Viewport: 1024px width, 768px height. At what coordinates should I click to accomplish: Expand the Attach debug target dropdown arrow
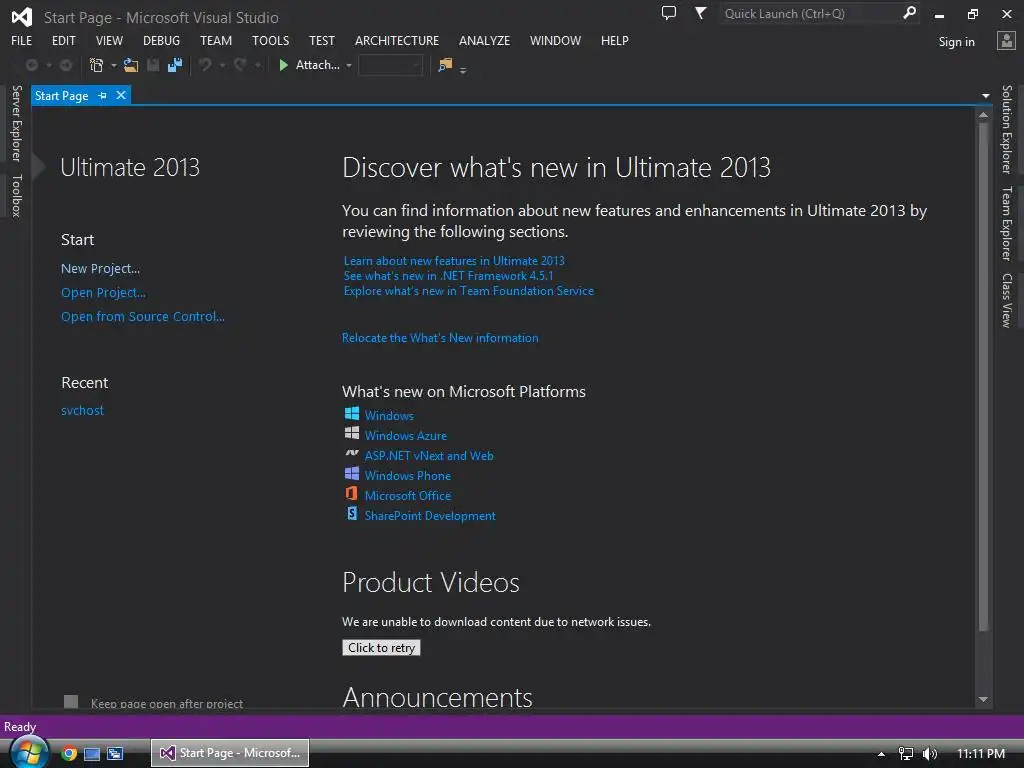point(349,65)
